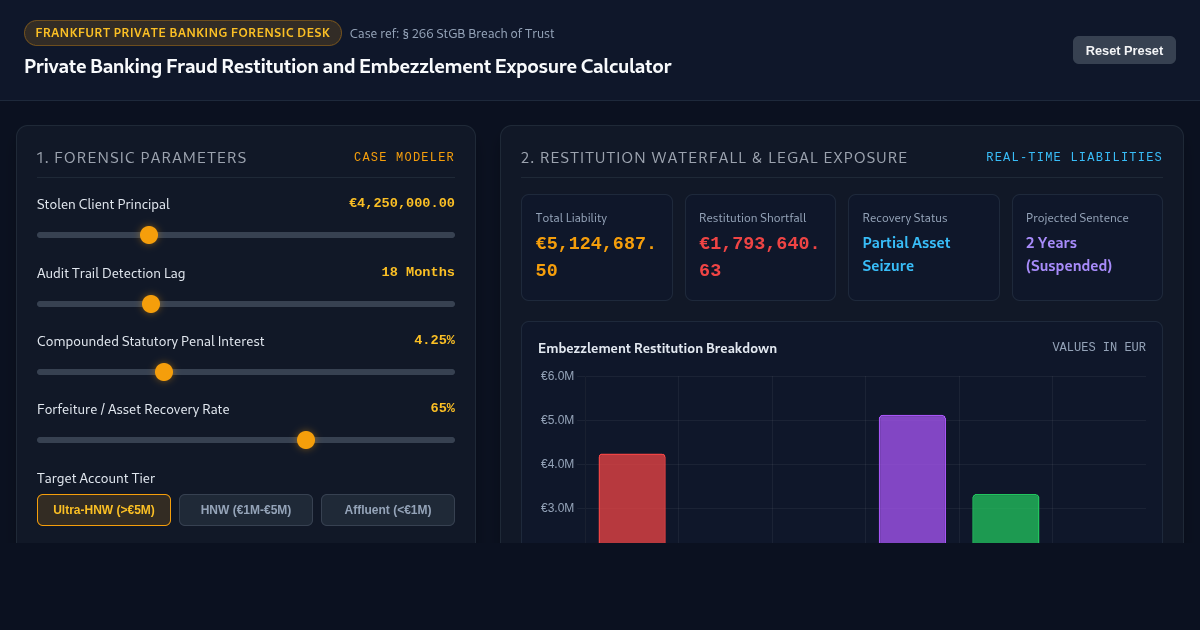Viewport: 1200px width, 630px height.
Task: Click the Case ref § 266 StGB text
Action: coord(452,33)
